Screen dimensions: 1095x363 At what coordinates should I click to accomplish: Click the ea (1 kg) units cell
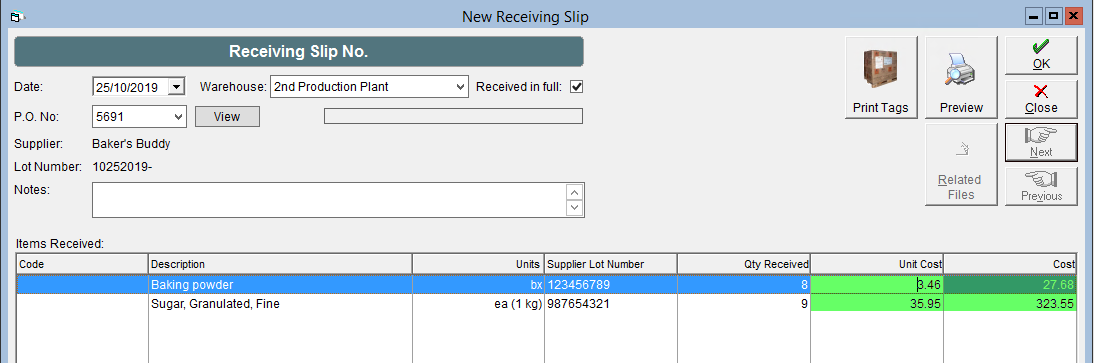[478, 304]
